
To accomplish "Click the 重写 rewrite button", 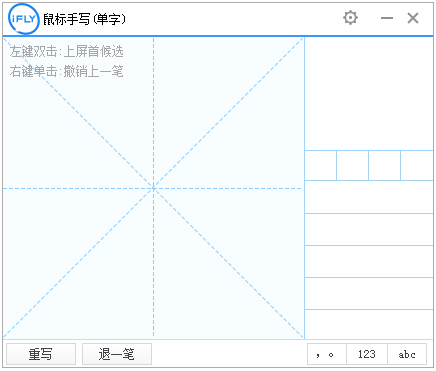I will point(41,354).
